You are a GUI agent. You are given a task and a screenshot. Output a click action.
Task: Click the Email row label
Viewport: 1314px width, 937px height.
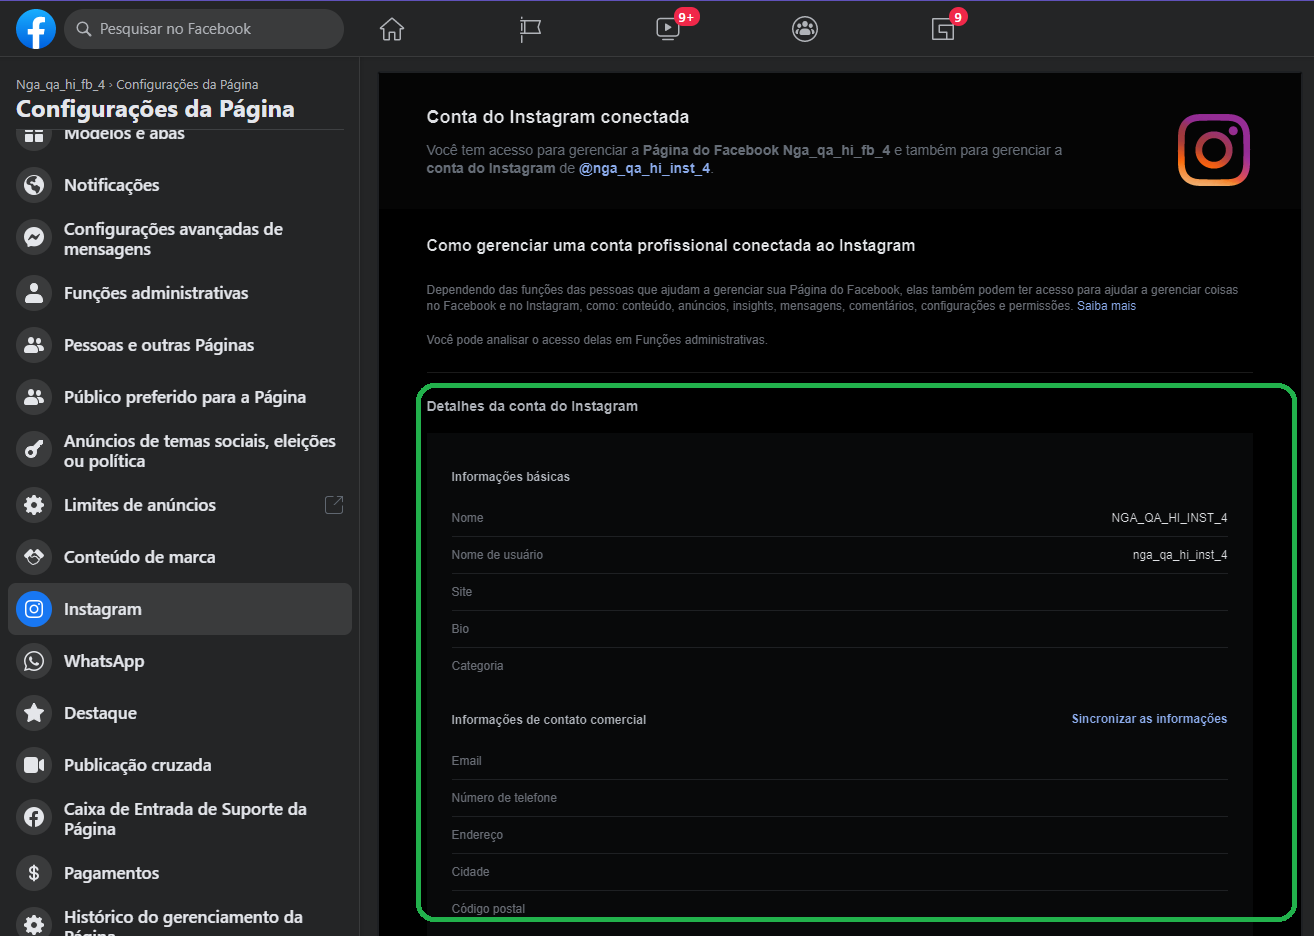(466, 761)
